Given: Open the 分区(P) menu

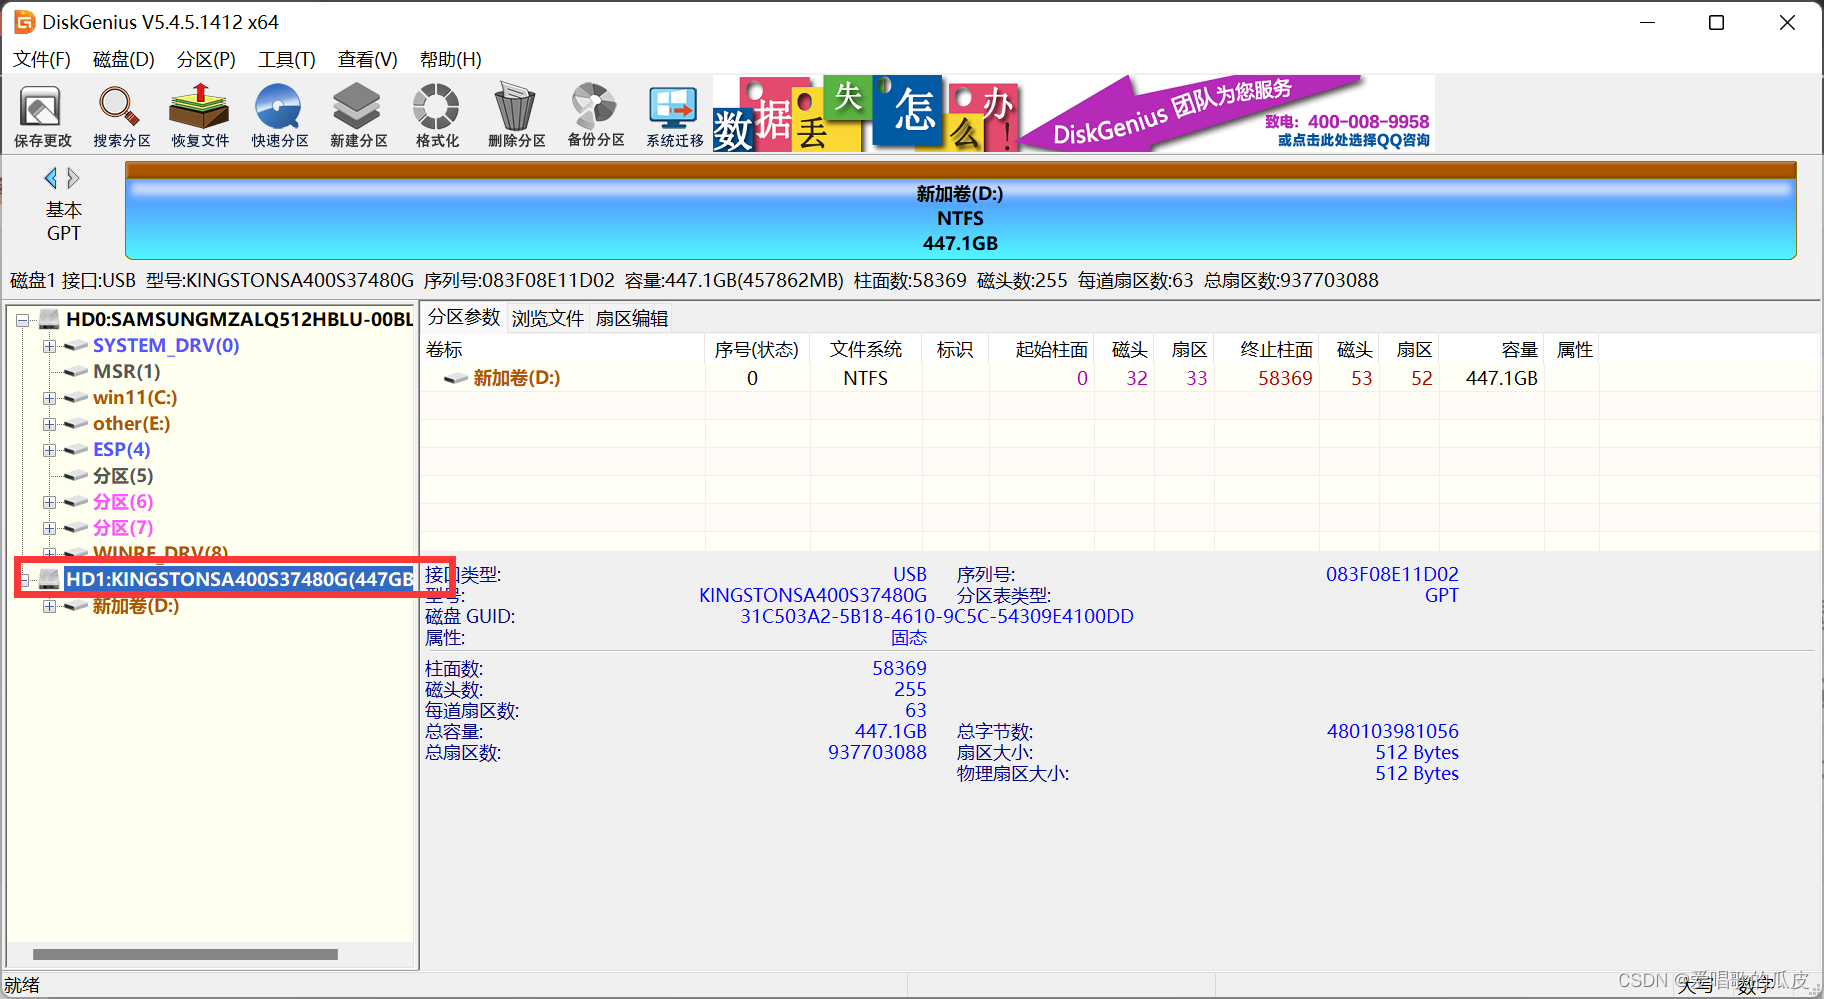Looking at the screenshot, I should pos(206,59).
